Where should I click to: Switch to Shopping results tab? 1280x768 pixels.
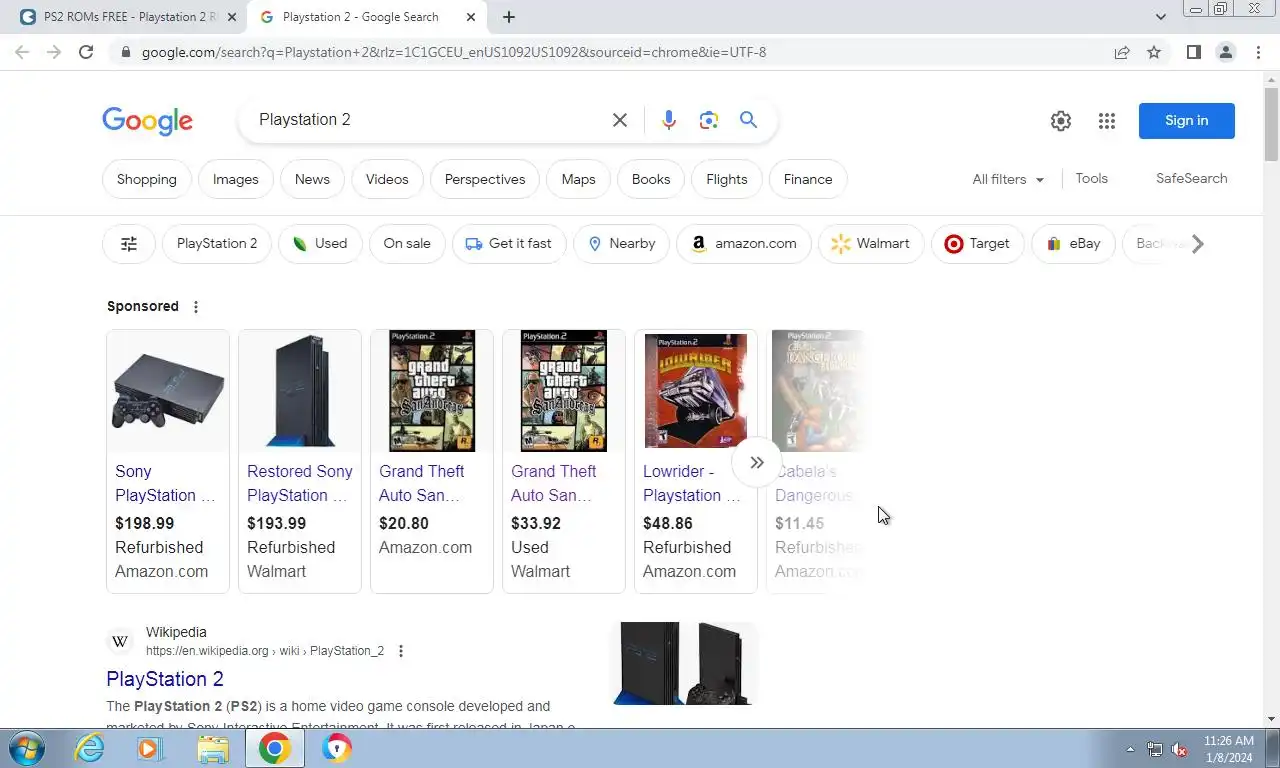pos(147,180)
